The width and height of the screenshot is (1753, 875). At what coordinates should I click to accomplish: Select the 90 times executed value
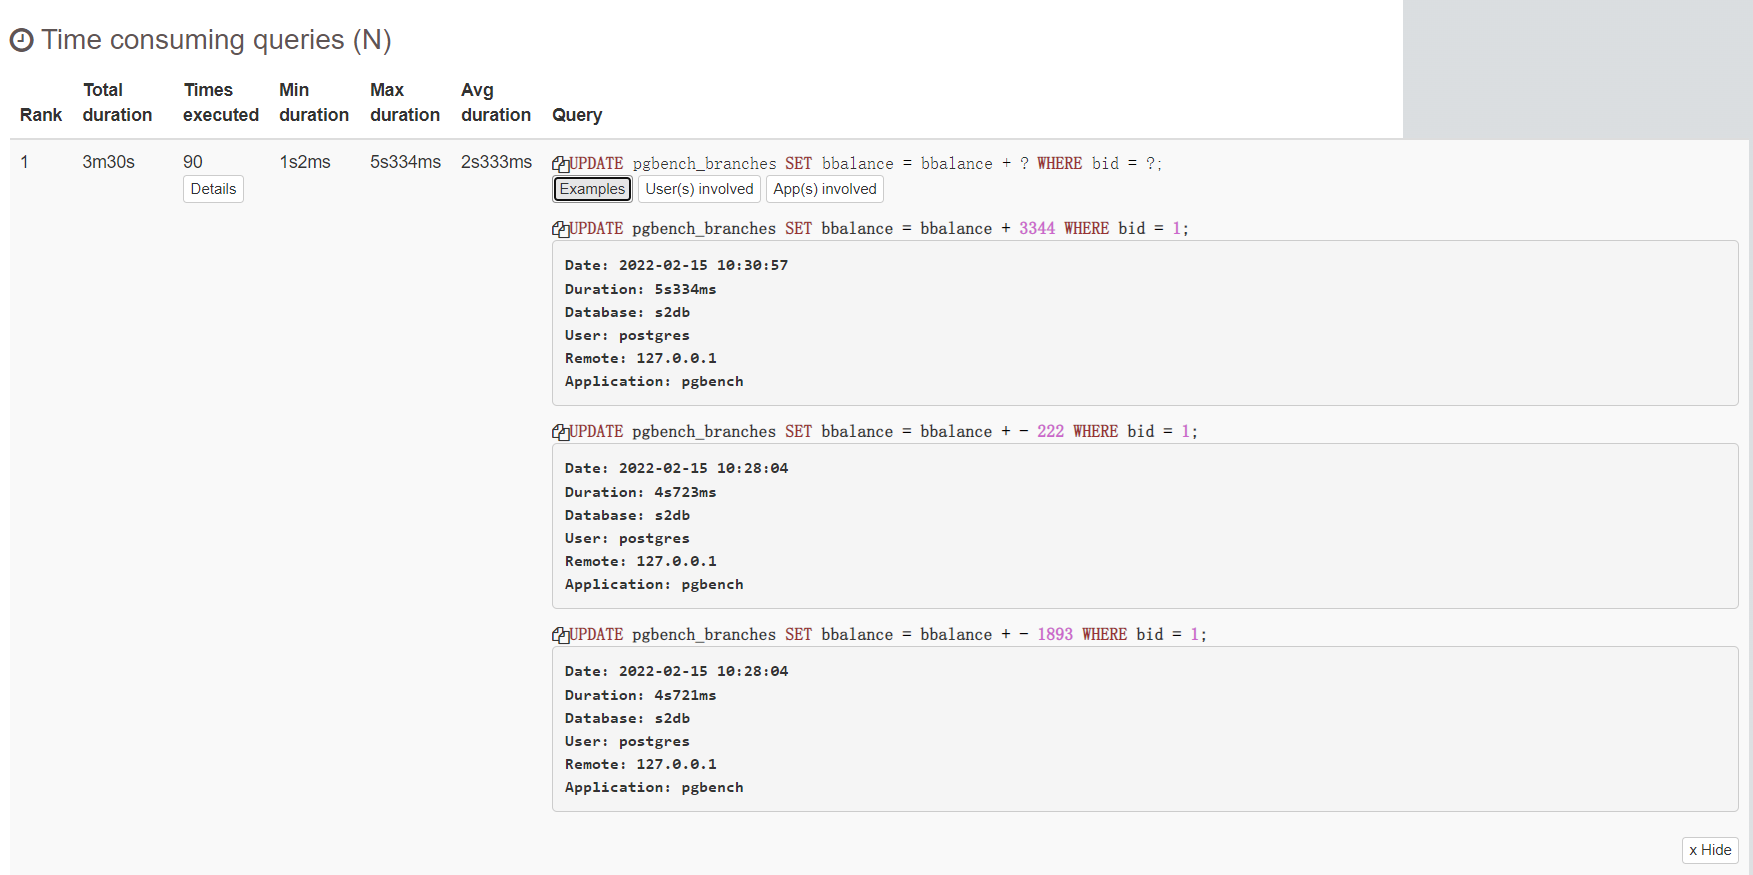tap(193, 162)
